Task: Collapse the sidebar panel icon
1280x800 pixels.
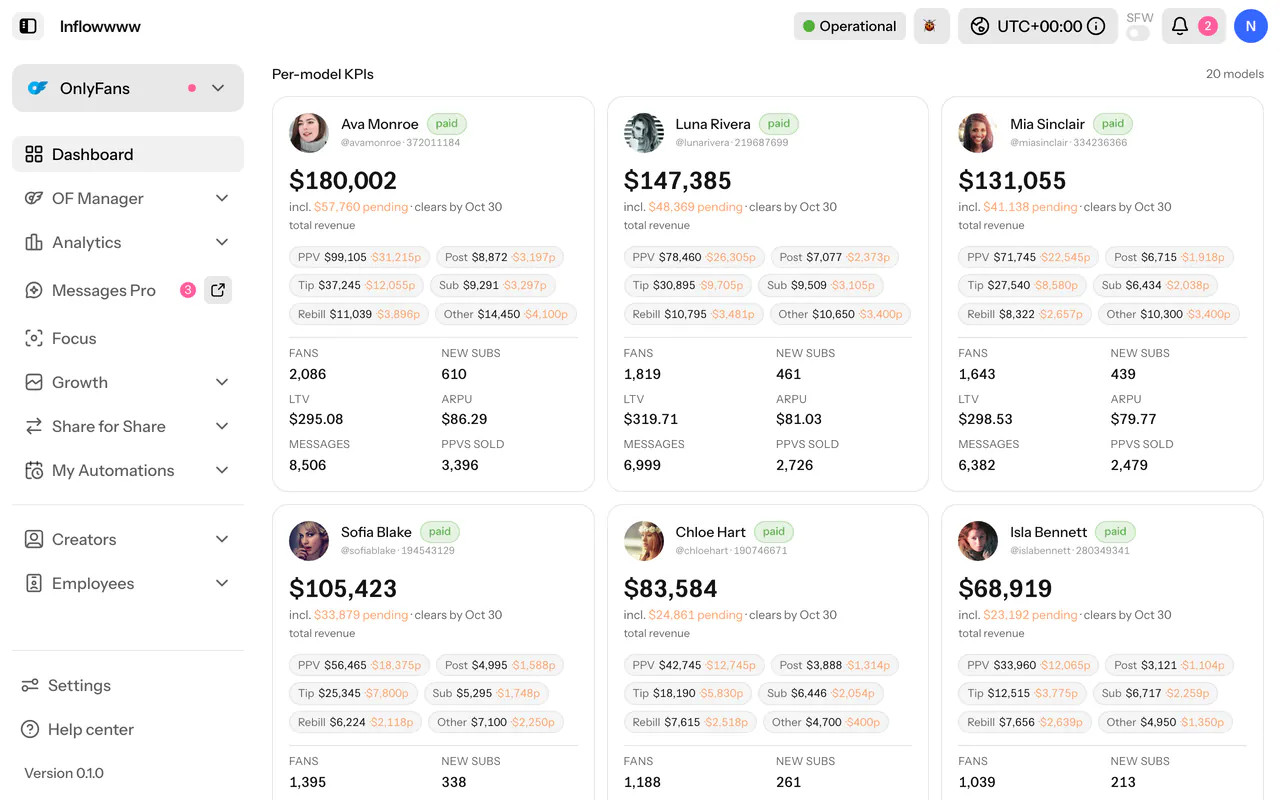Action: point(28,26)
